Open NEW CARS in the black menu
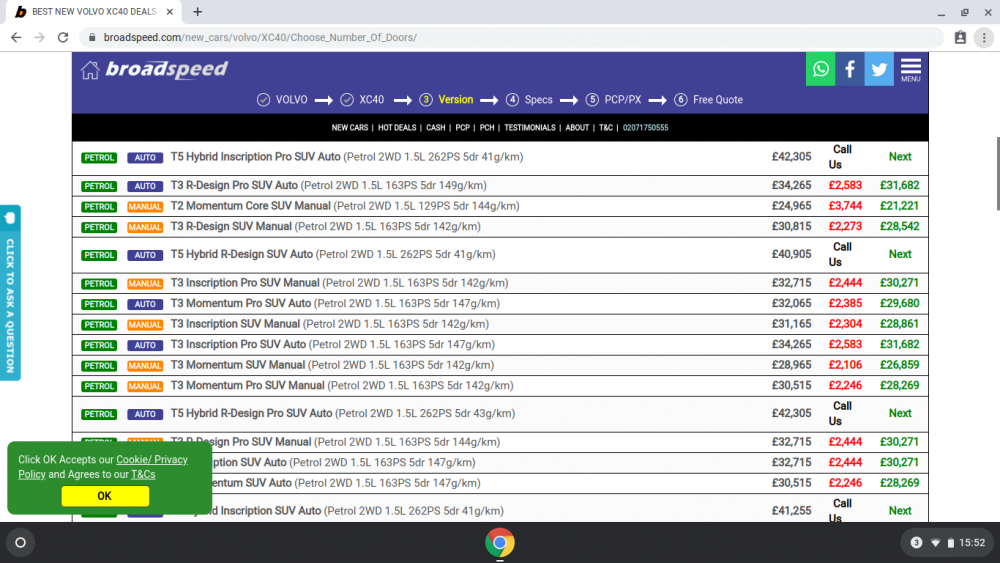Screen dimensions: 1000x563 tap(349, 128)
